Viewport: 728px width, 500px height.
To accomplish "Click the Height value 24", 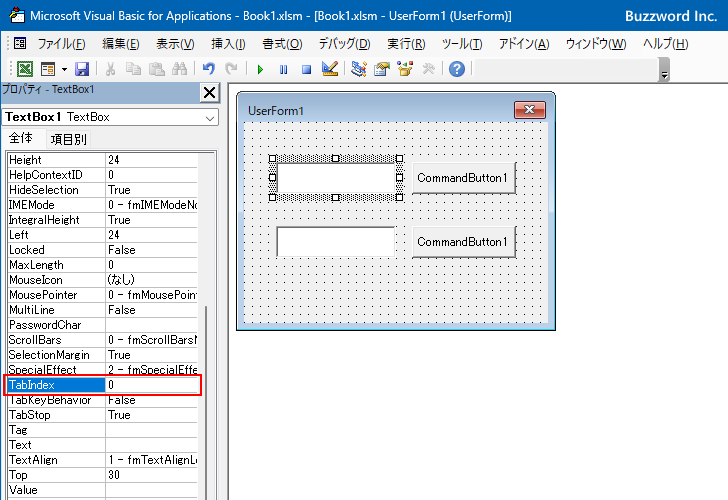I will click(152, 160).
